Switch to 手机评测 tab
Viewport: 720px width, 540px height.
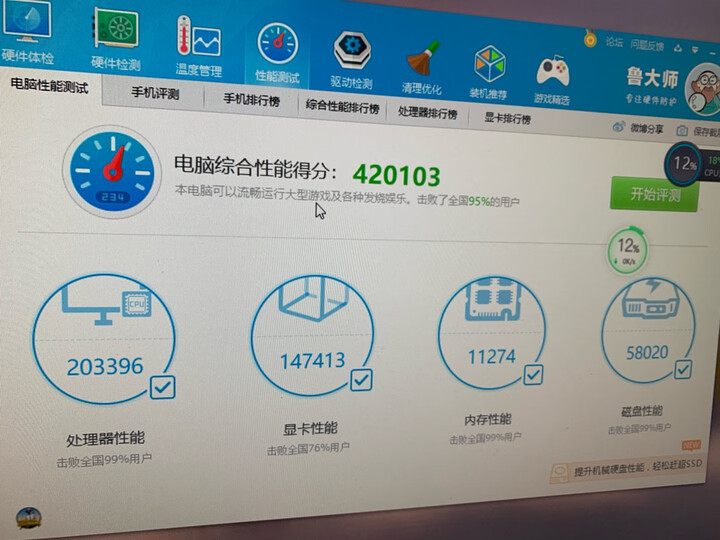pyautogui.click(x=154, y=94)
